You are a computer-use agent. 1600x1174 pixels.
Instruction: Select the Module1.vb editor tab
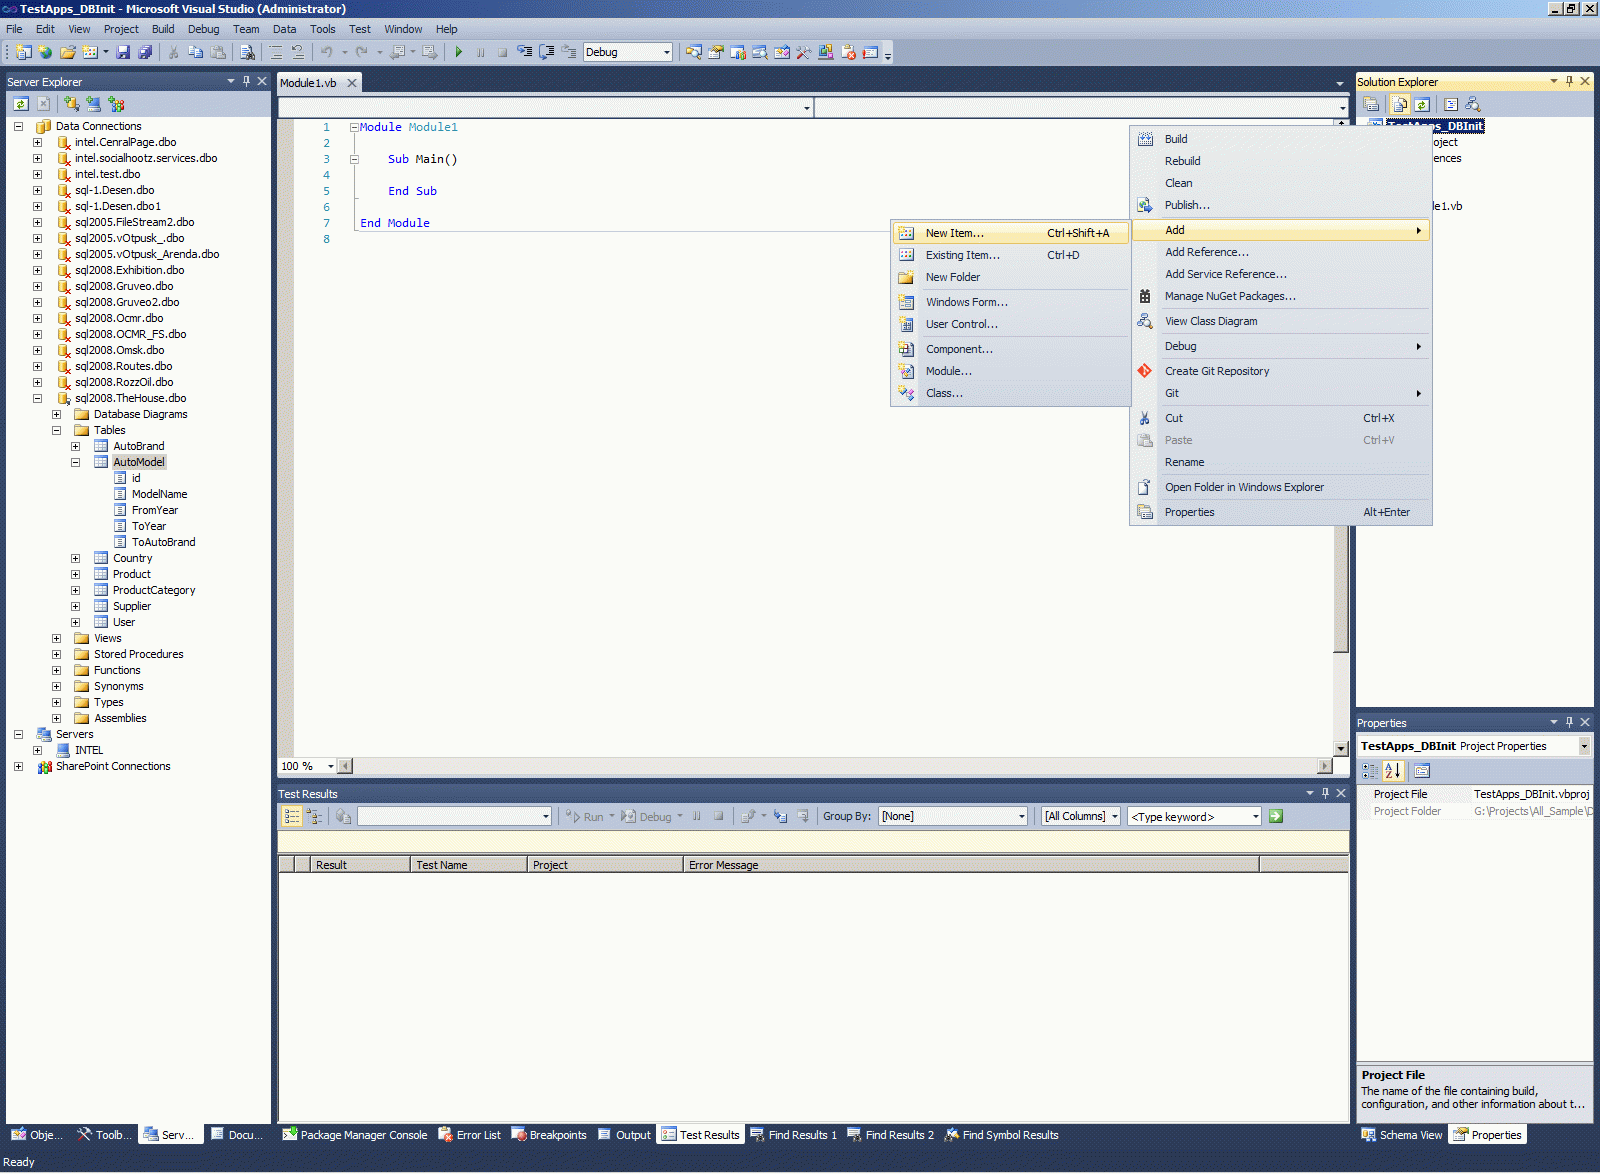coord(308,83)
